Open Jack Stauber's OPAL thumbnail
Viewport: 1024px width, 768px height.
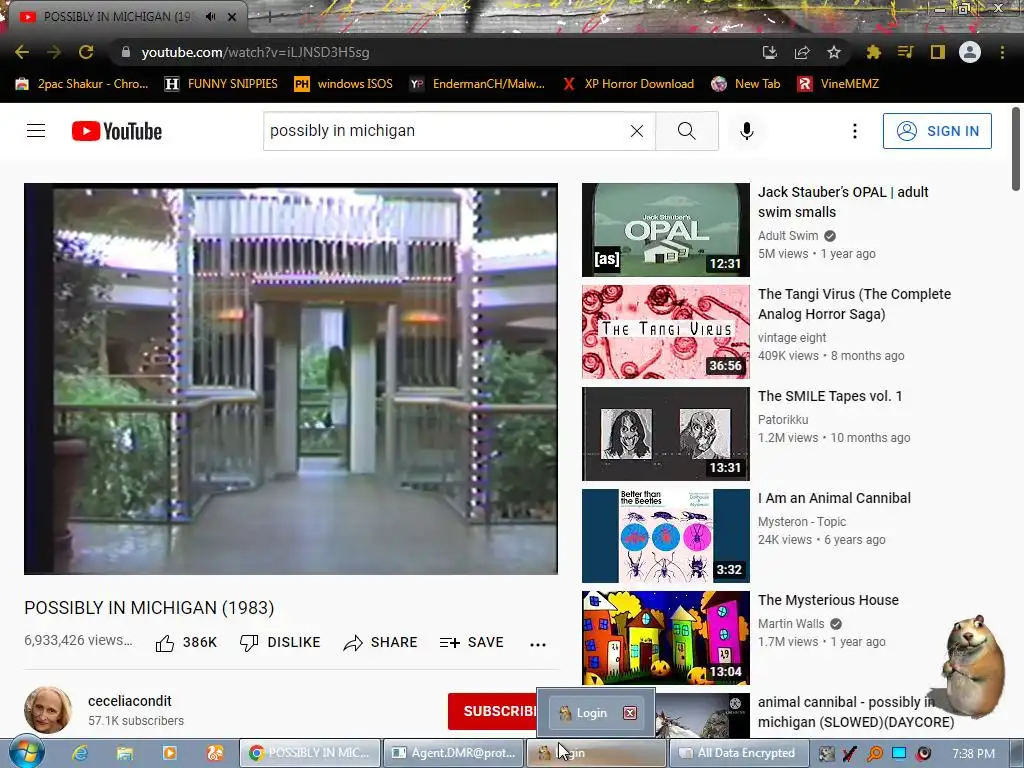point(665,230)
